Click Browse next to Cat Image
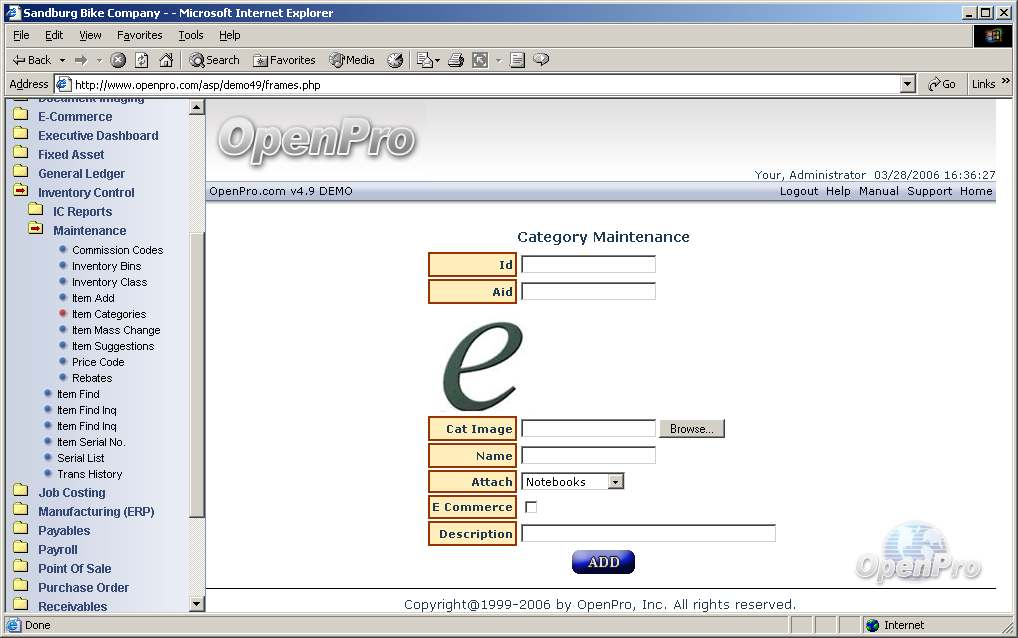 pyautogui.click(x=691, y=429)
